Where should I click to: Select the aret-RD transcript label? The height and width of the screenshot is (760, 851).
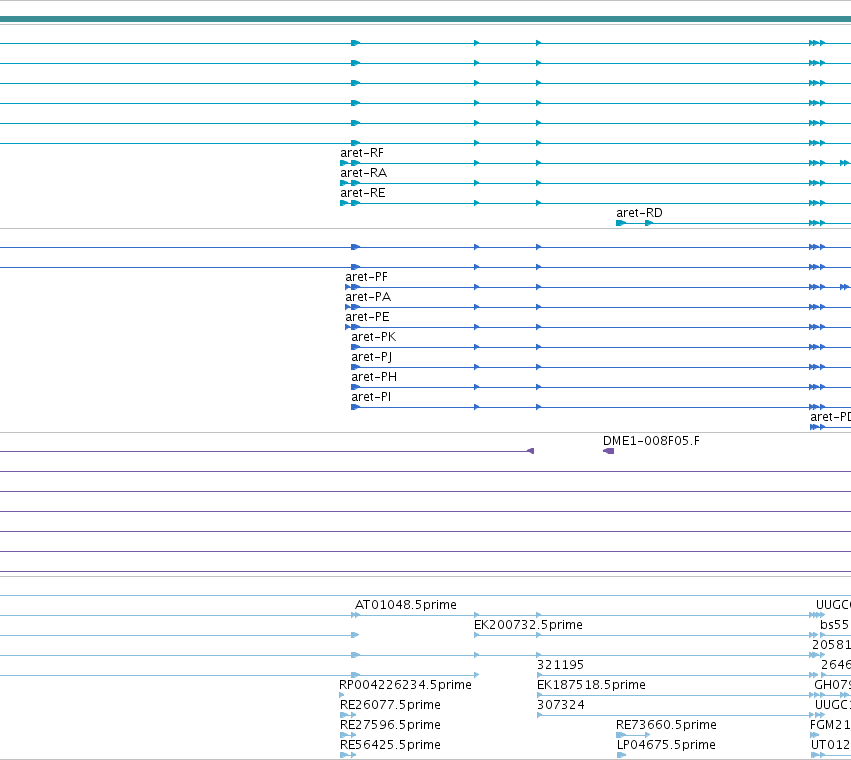click(x=639, y=213)
